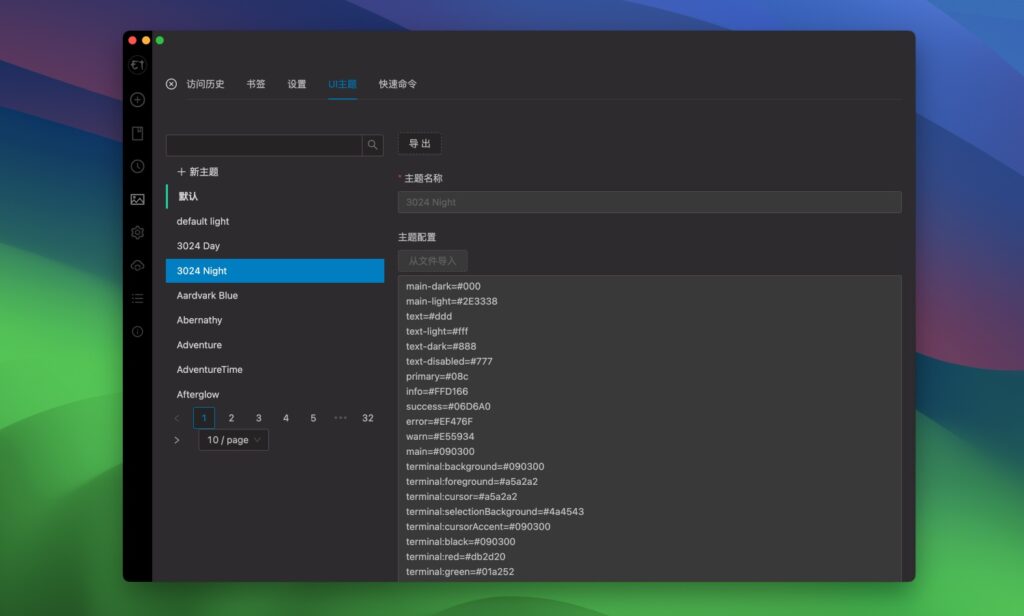
Task: Switch to the 设置 tab
Action: tap(296, 84)
